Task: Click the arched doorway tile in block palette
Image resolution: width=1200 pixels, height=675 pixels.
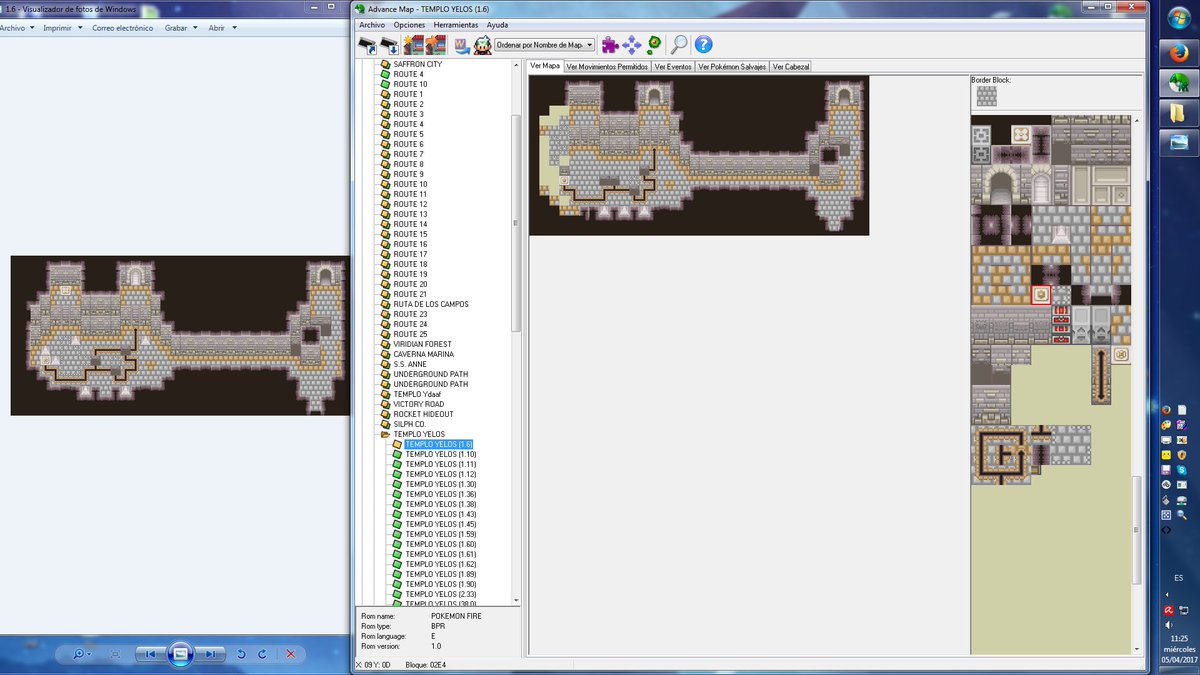Action: pyautogui.click(x=1001, y=185)
